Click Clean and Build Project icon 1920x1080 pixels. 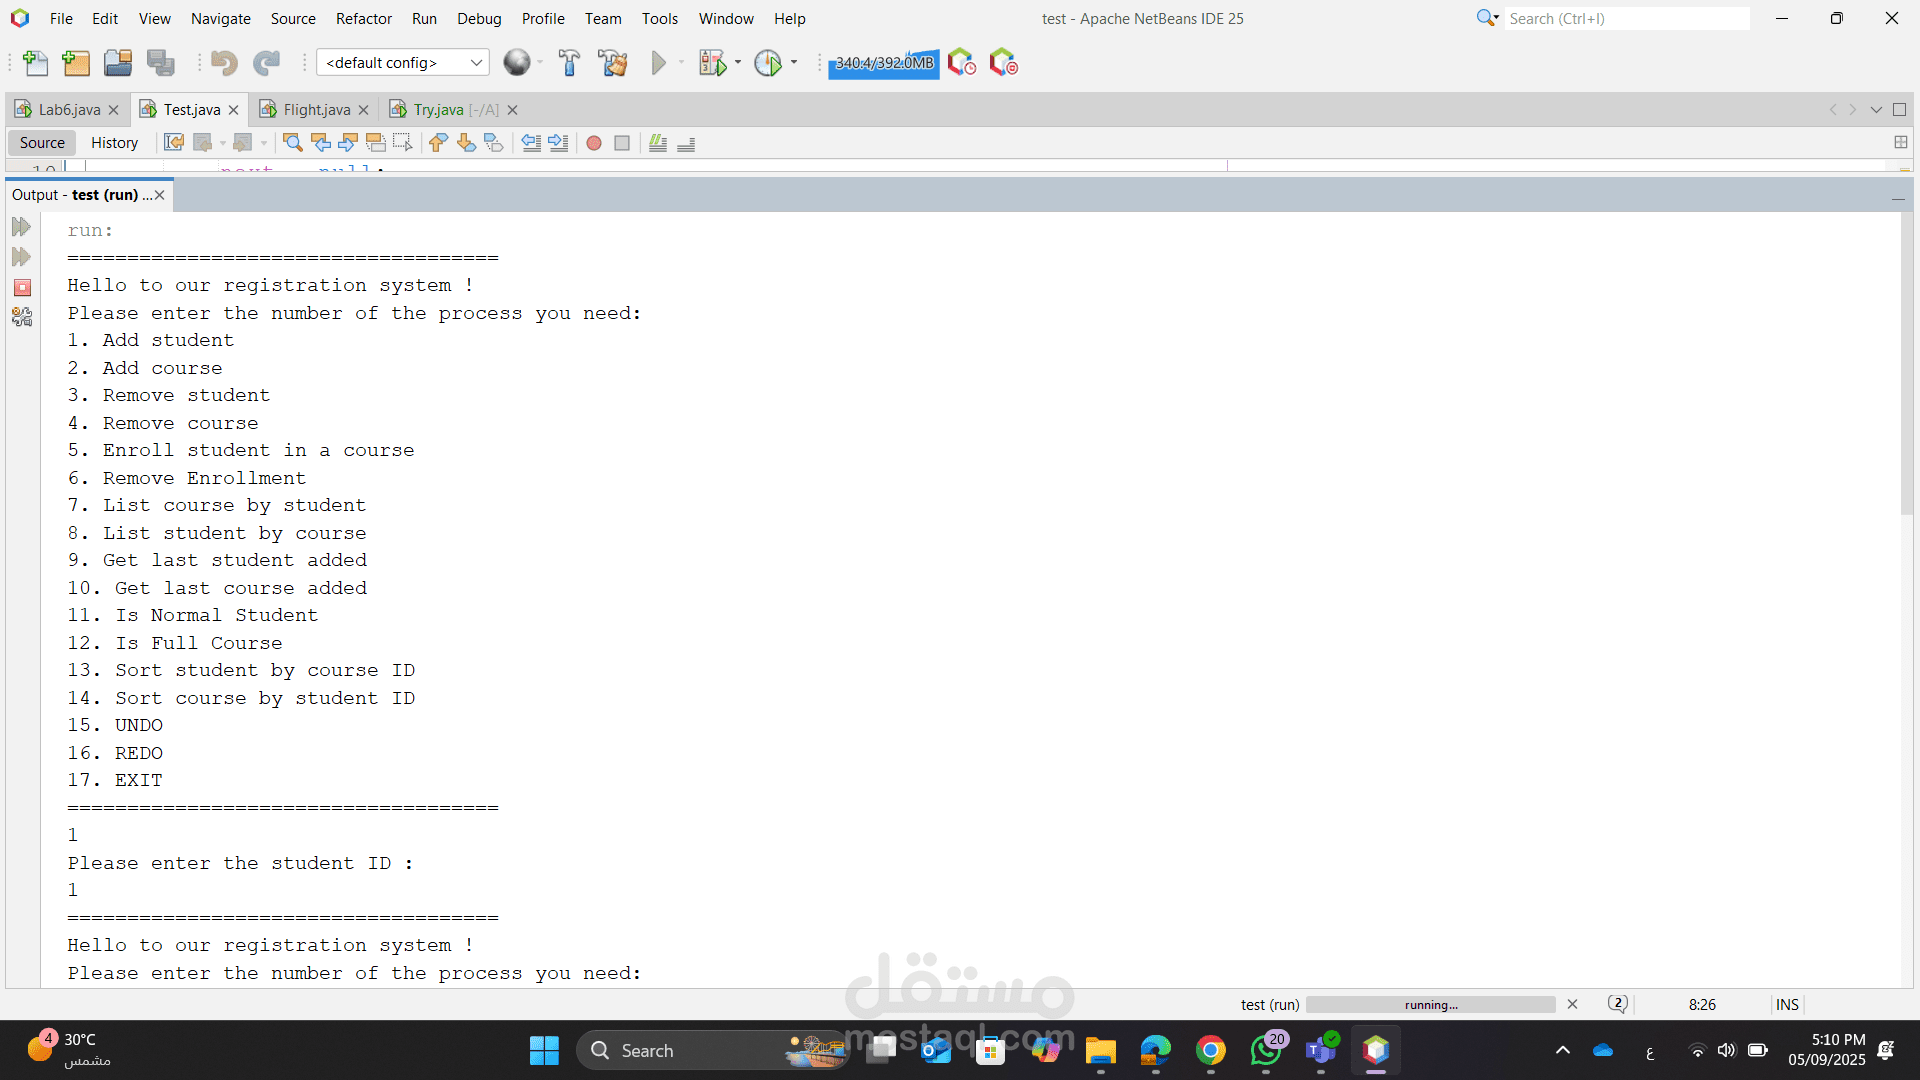[612, 63]
